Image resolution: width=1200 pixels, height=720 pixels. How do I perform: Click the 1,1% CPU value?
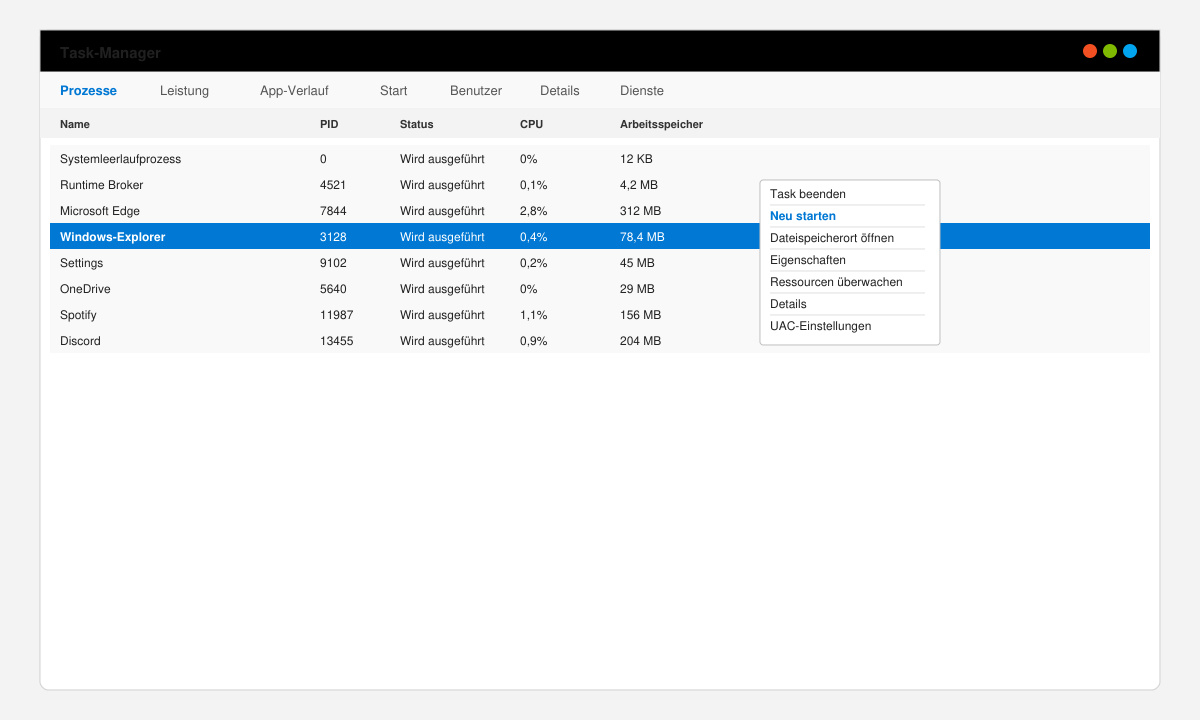coord(534,315)
